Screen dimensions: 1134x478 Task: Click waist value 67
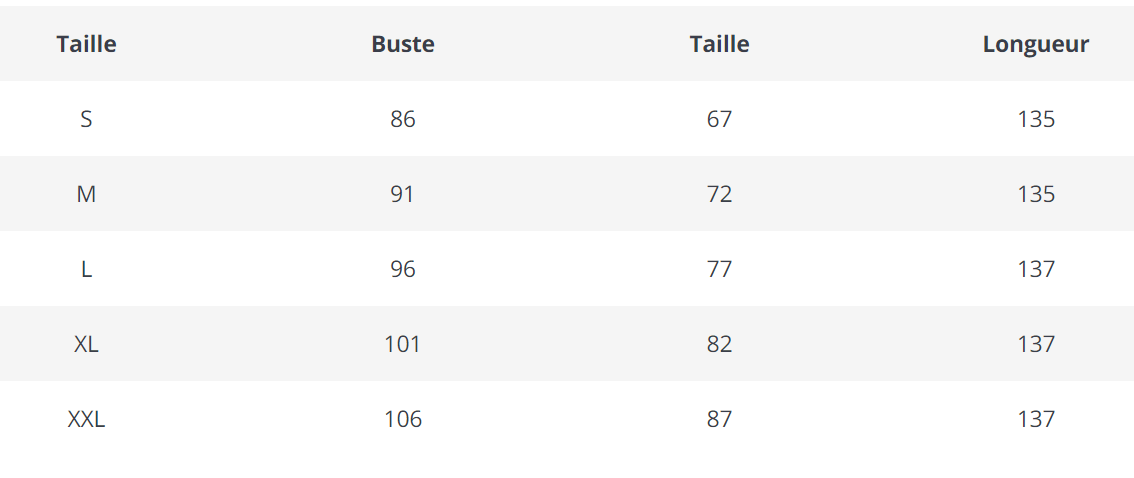click(719, 119)
